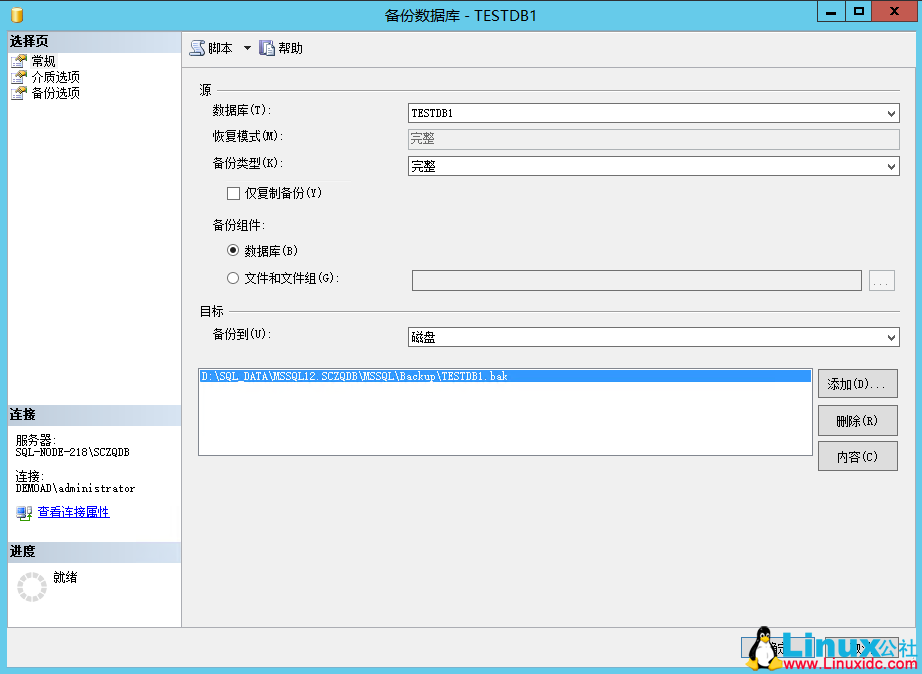Viewport: 922px width, 674px height.
Task: Open the 数据库 dropdown showing TESTDB1
Action: click(889, 113)
